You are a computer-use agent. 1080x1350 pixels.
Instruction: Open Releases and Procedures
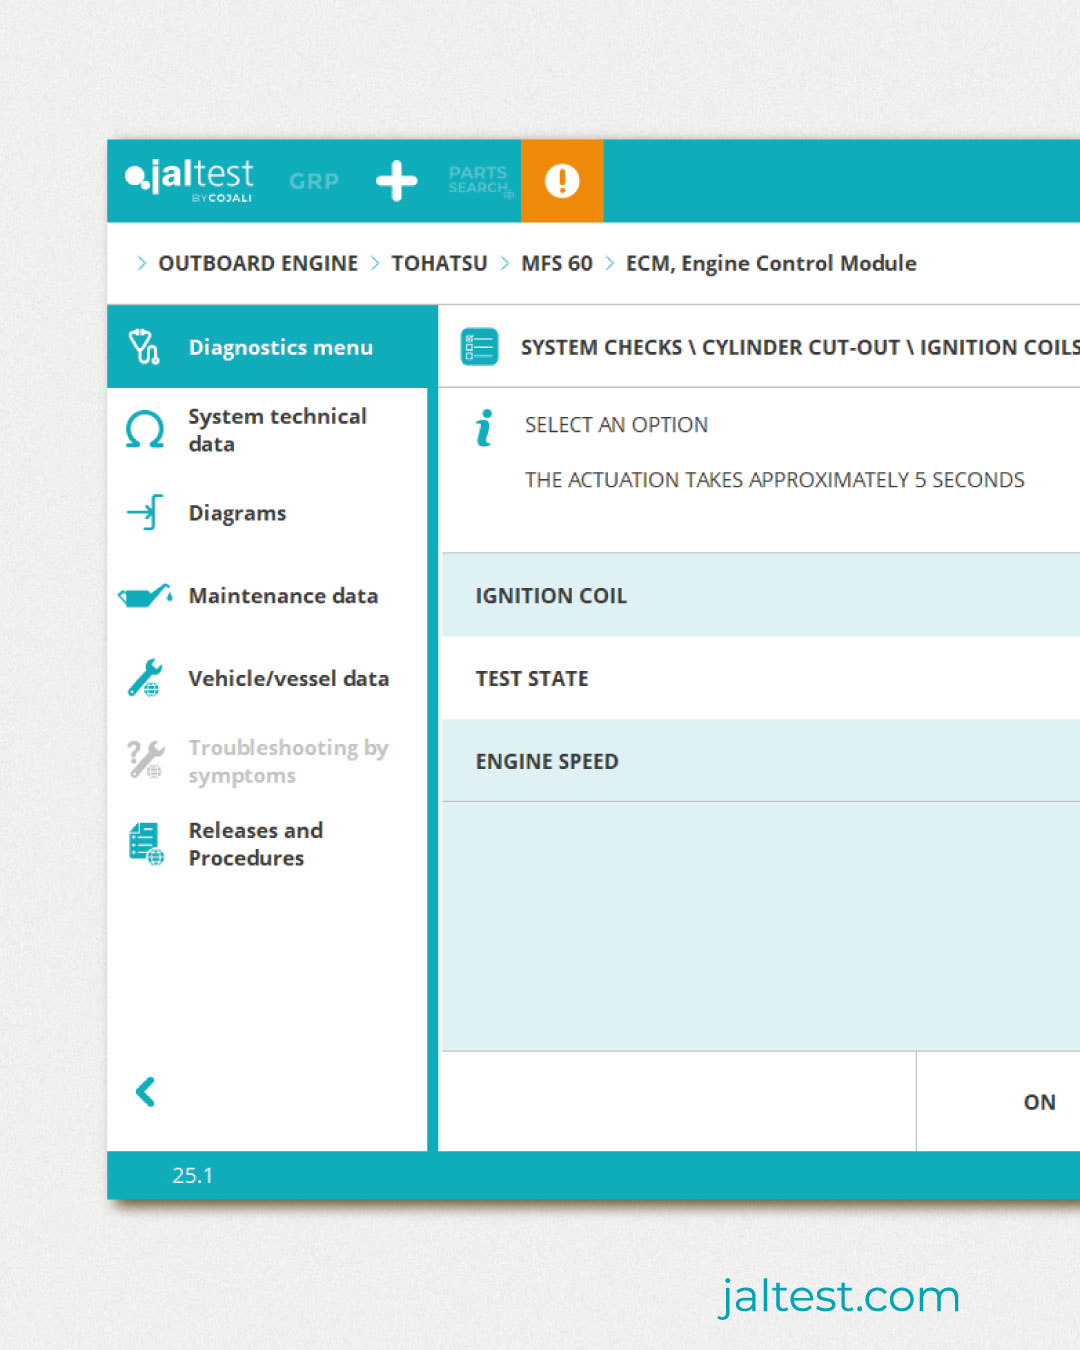point(267,844)
